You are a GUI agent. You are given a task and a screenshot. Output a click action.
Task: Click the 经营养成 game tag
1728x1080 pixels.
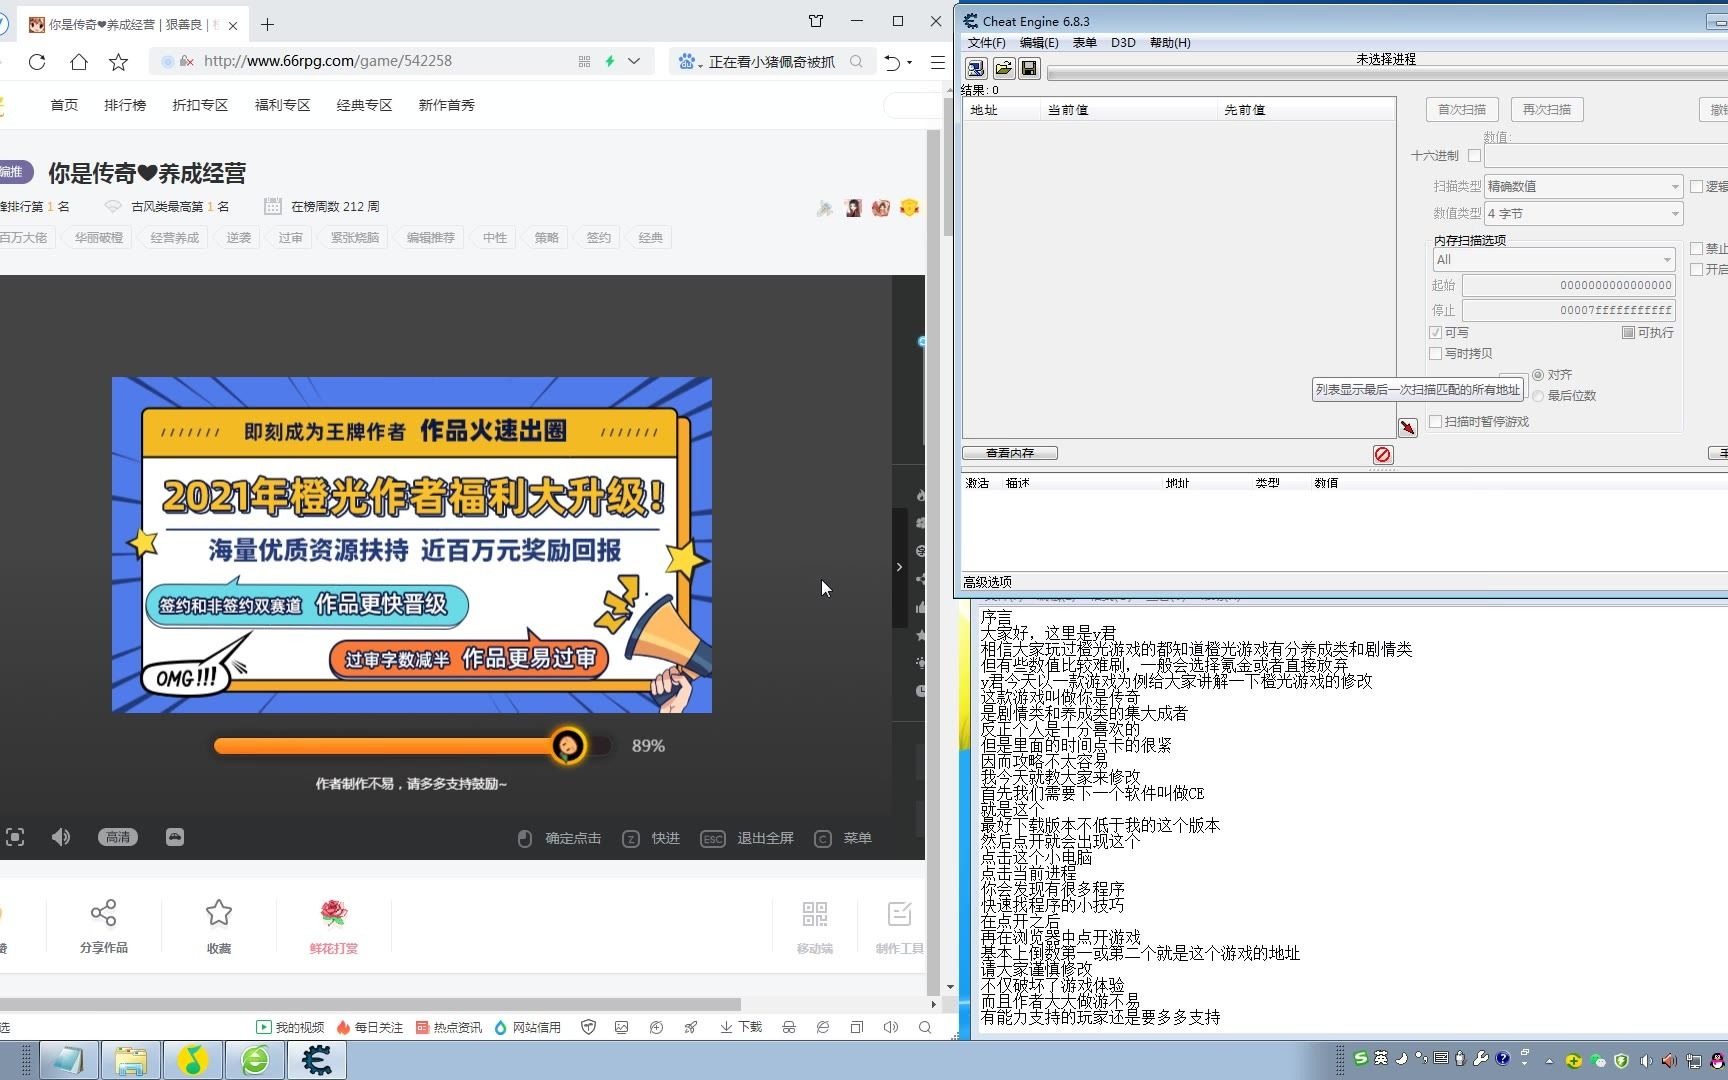pos(175,238)
